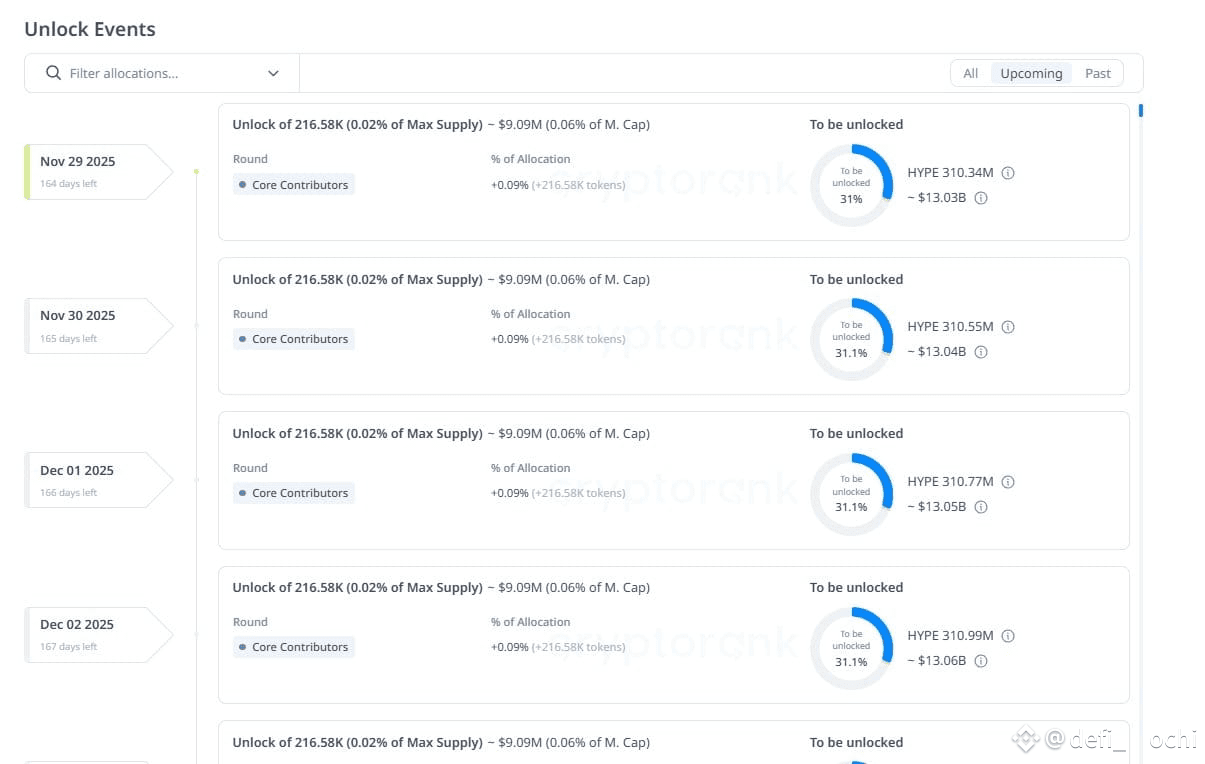Click 'HYPE 310.34M' value text
Viewport: 1205px width, 764px height.
(950, 173)
